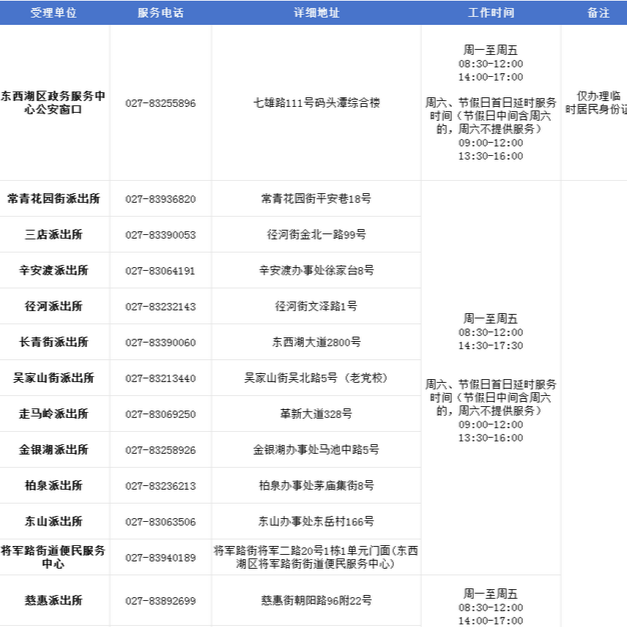Click address 辛安渡办事处徐家台8号
627x627 pixels.
pos(316,270)
